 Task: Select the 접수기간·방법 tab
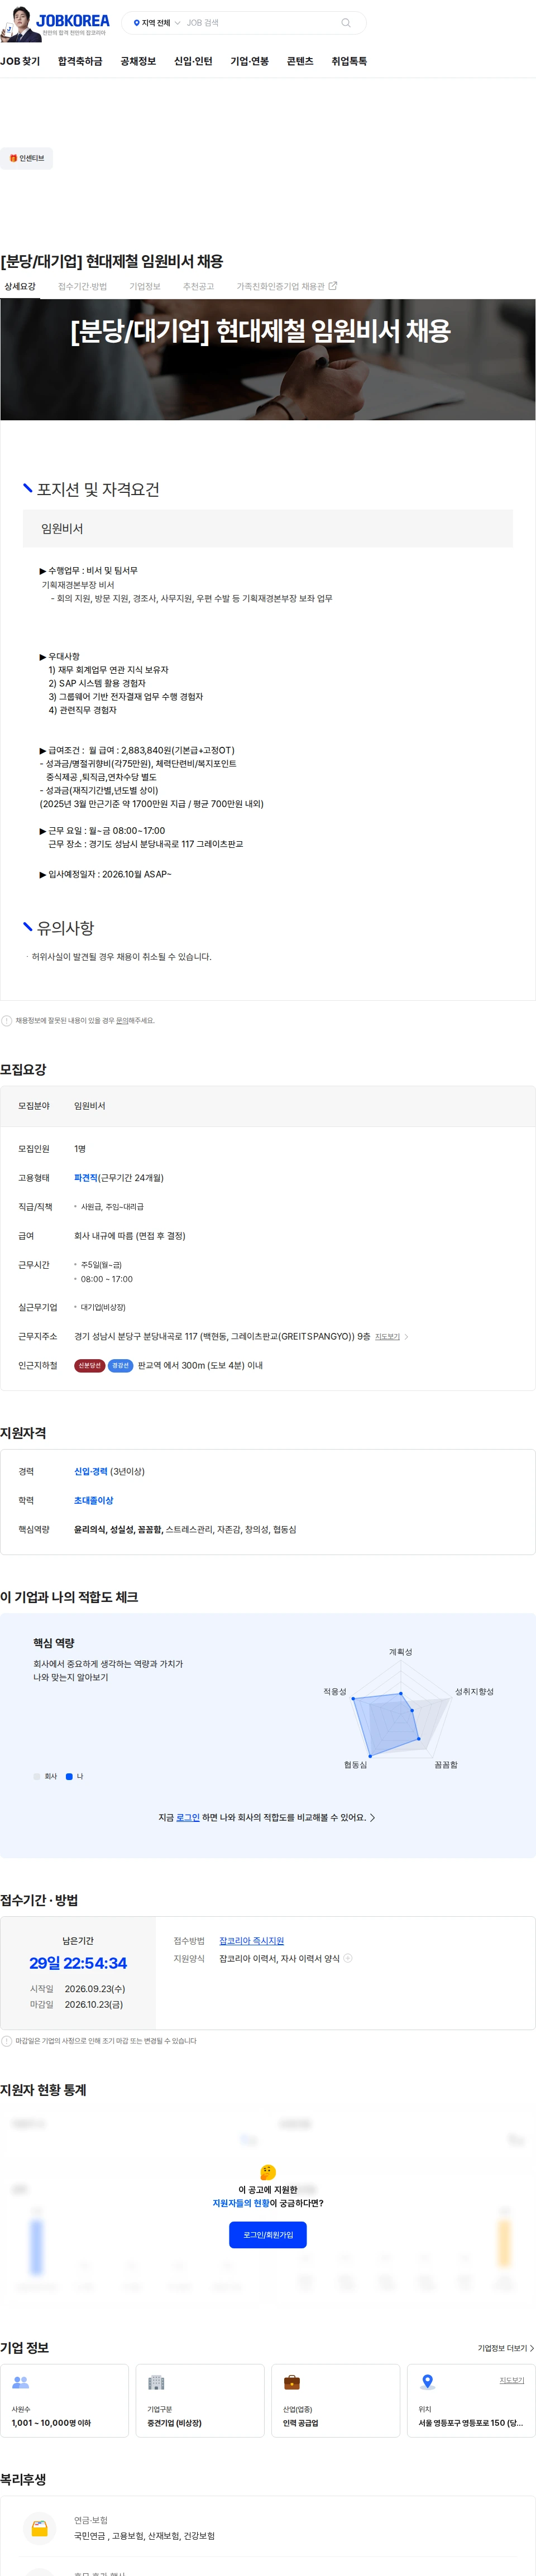[x=82, y=286]
